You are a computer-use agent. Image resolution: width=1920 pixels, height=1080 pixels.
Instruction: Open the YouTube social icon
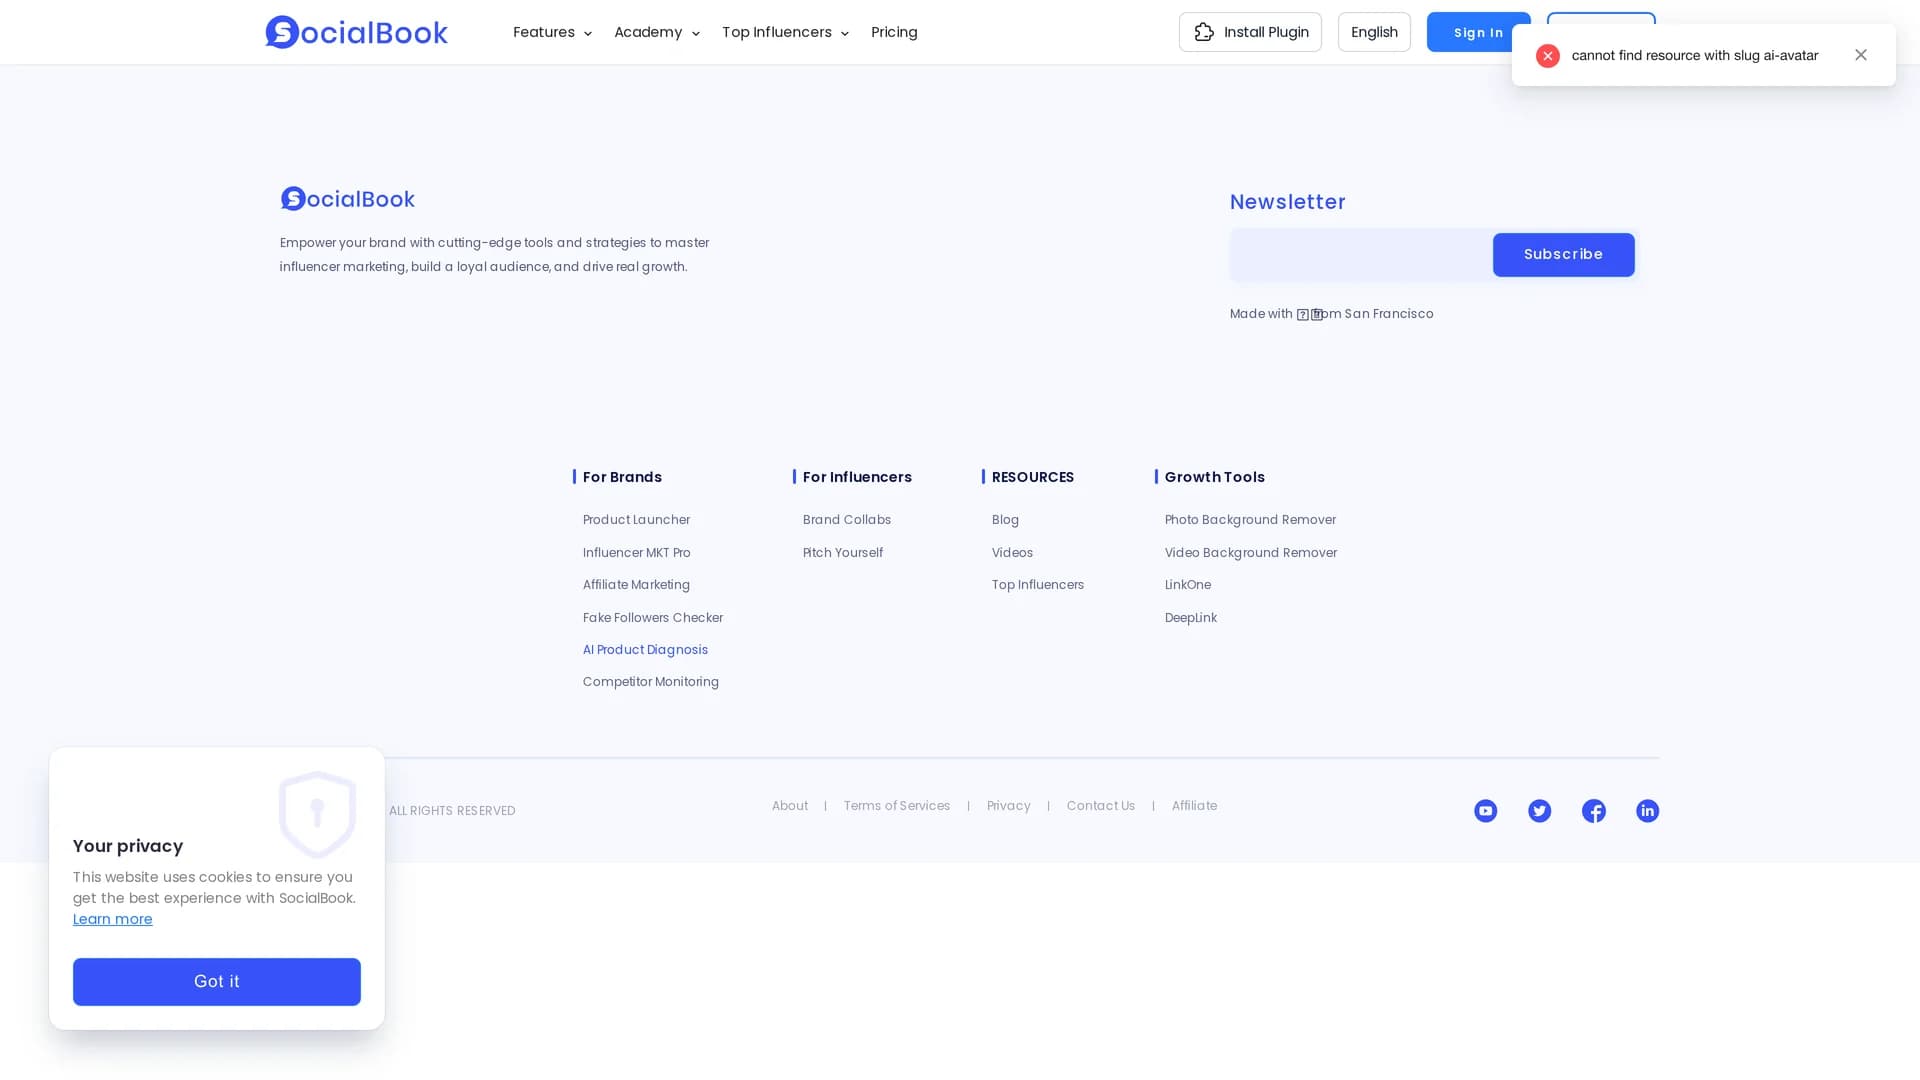(1485, 811)
